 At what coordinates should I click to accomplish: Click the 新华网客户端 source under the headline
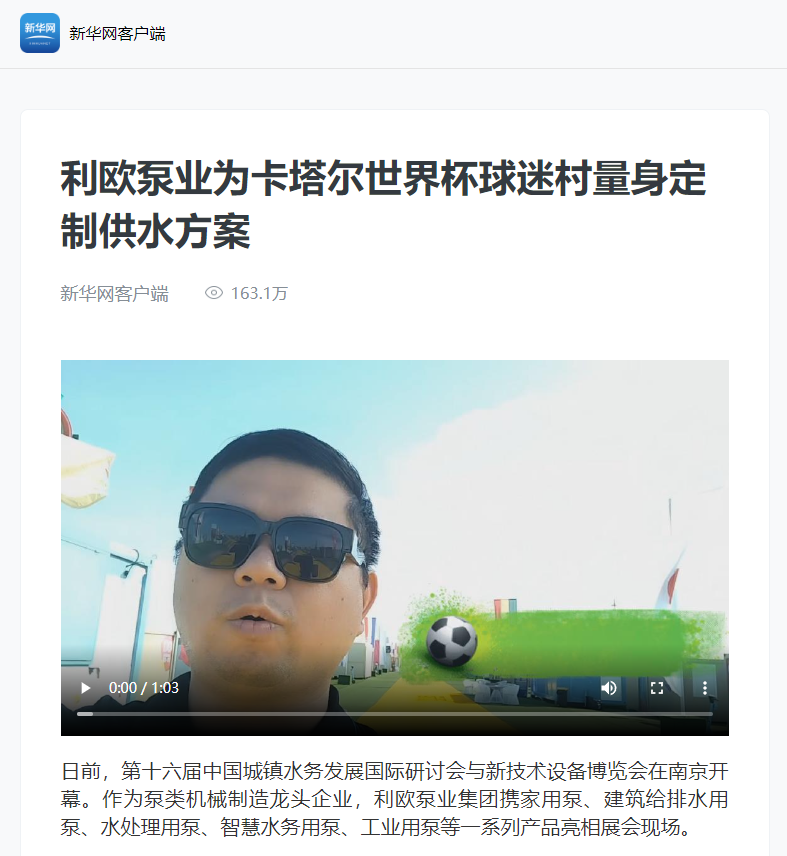[x=115, y=294]
